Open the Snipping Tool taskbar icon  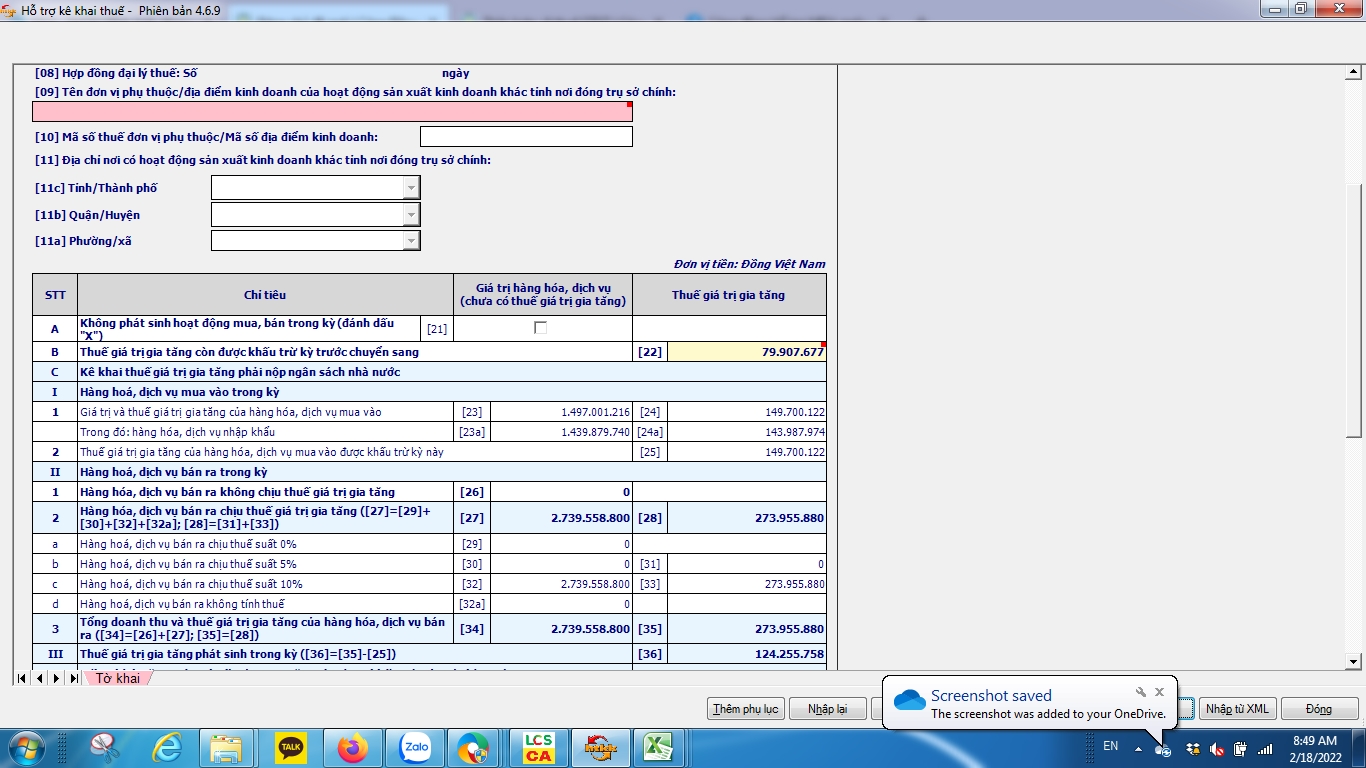(104, 747)
